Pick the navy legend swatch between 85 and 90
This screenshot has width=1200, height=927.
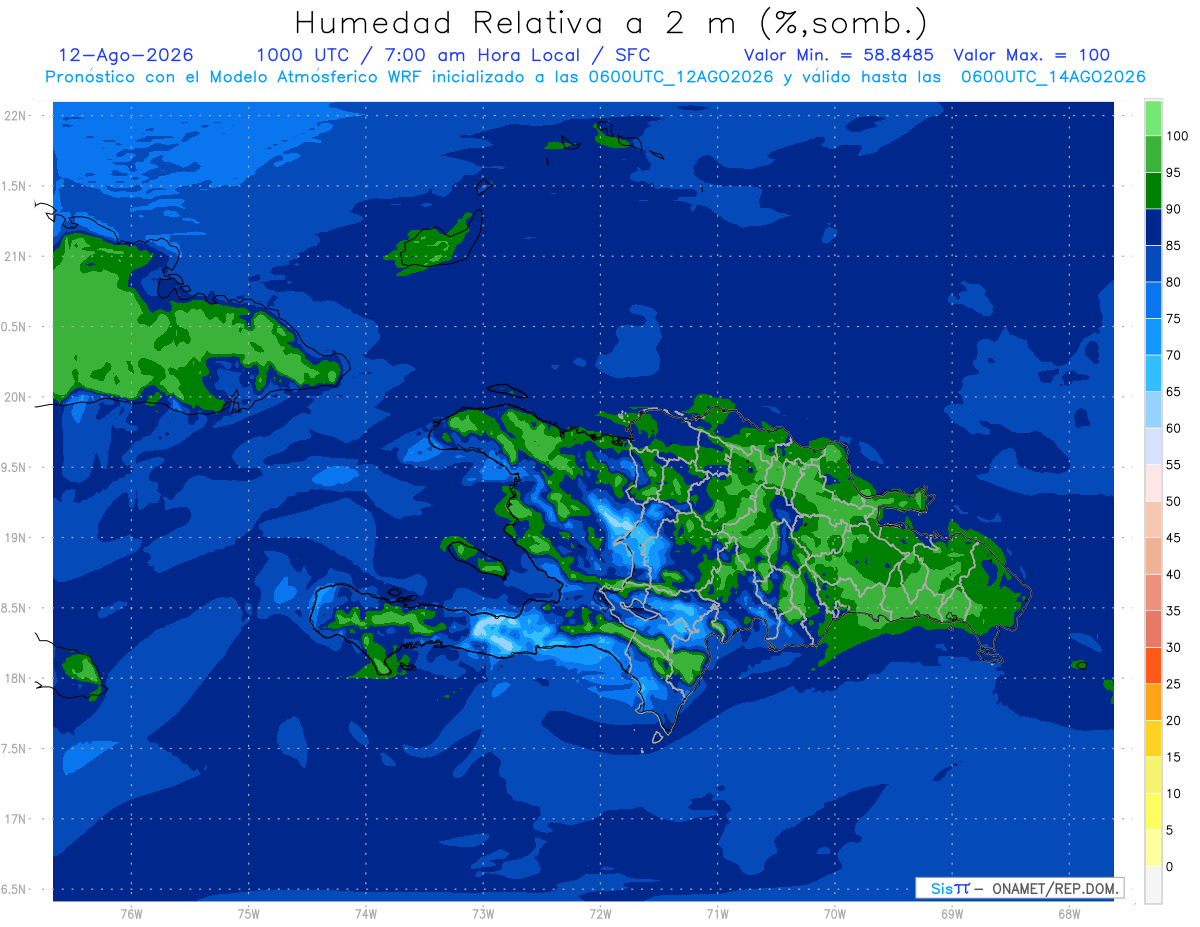click(x=1153, y=227)
